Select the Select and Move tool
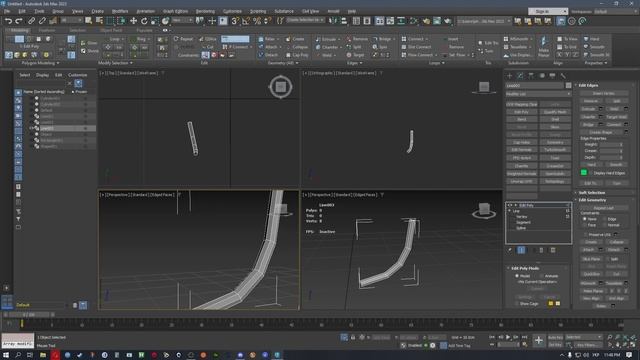Viewport: 640px width, 360px height. tap(133, 21)
